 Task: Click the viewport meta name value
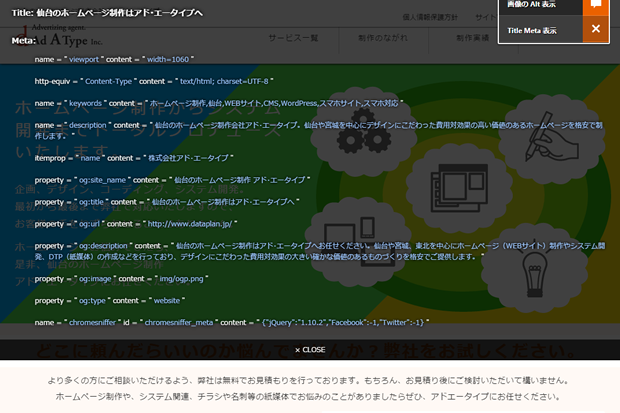[84, 59]
